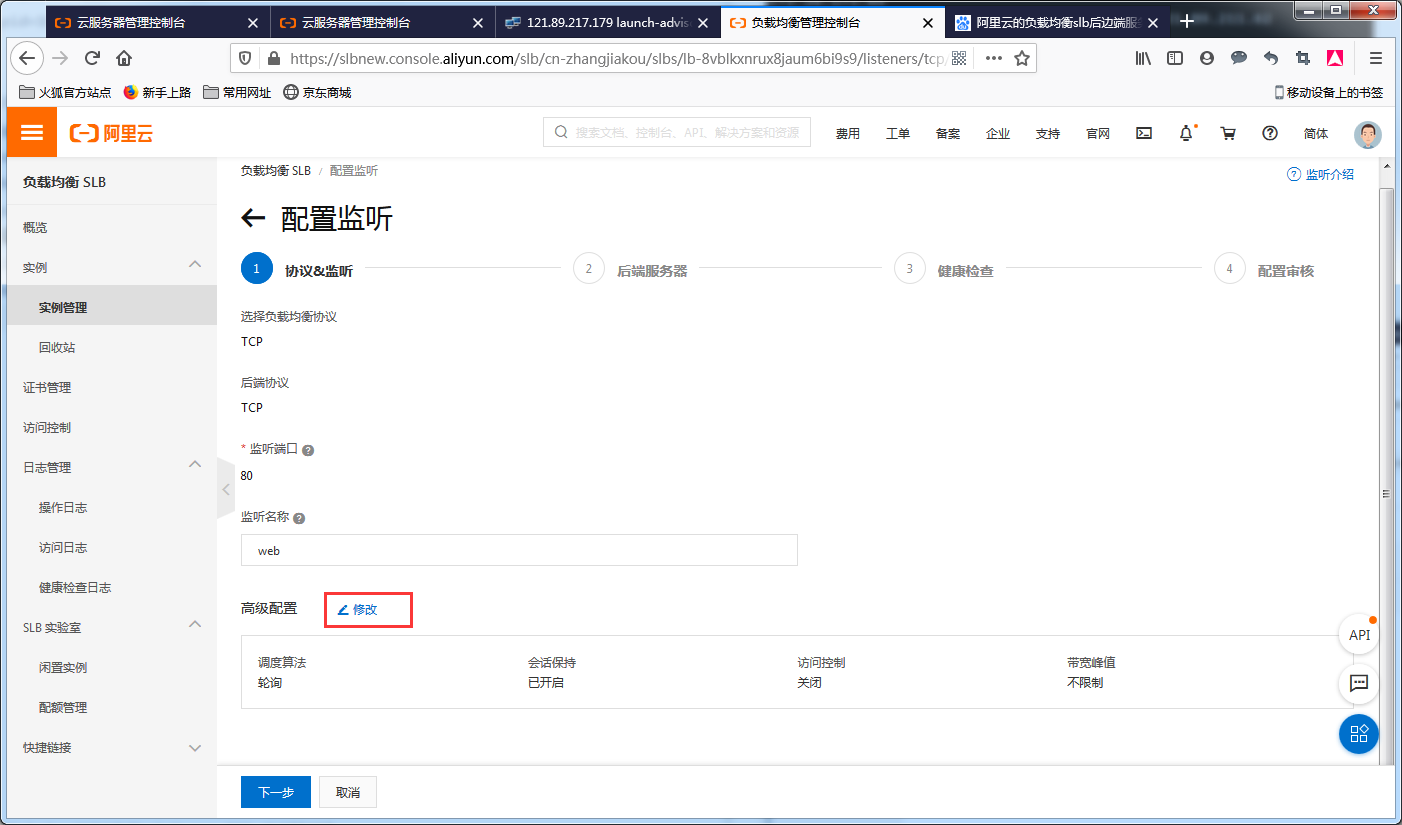Select 回收站 under 实例

[x=56, y=347]
